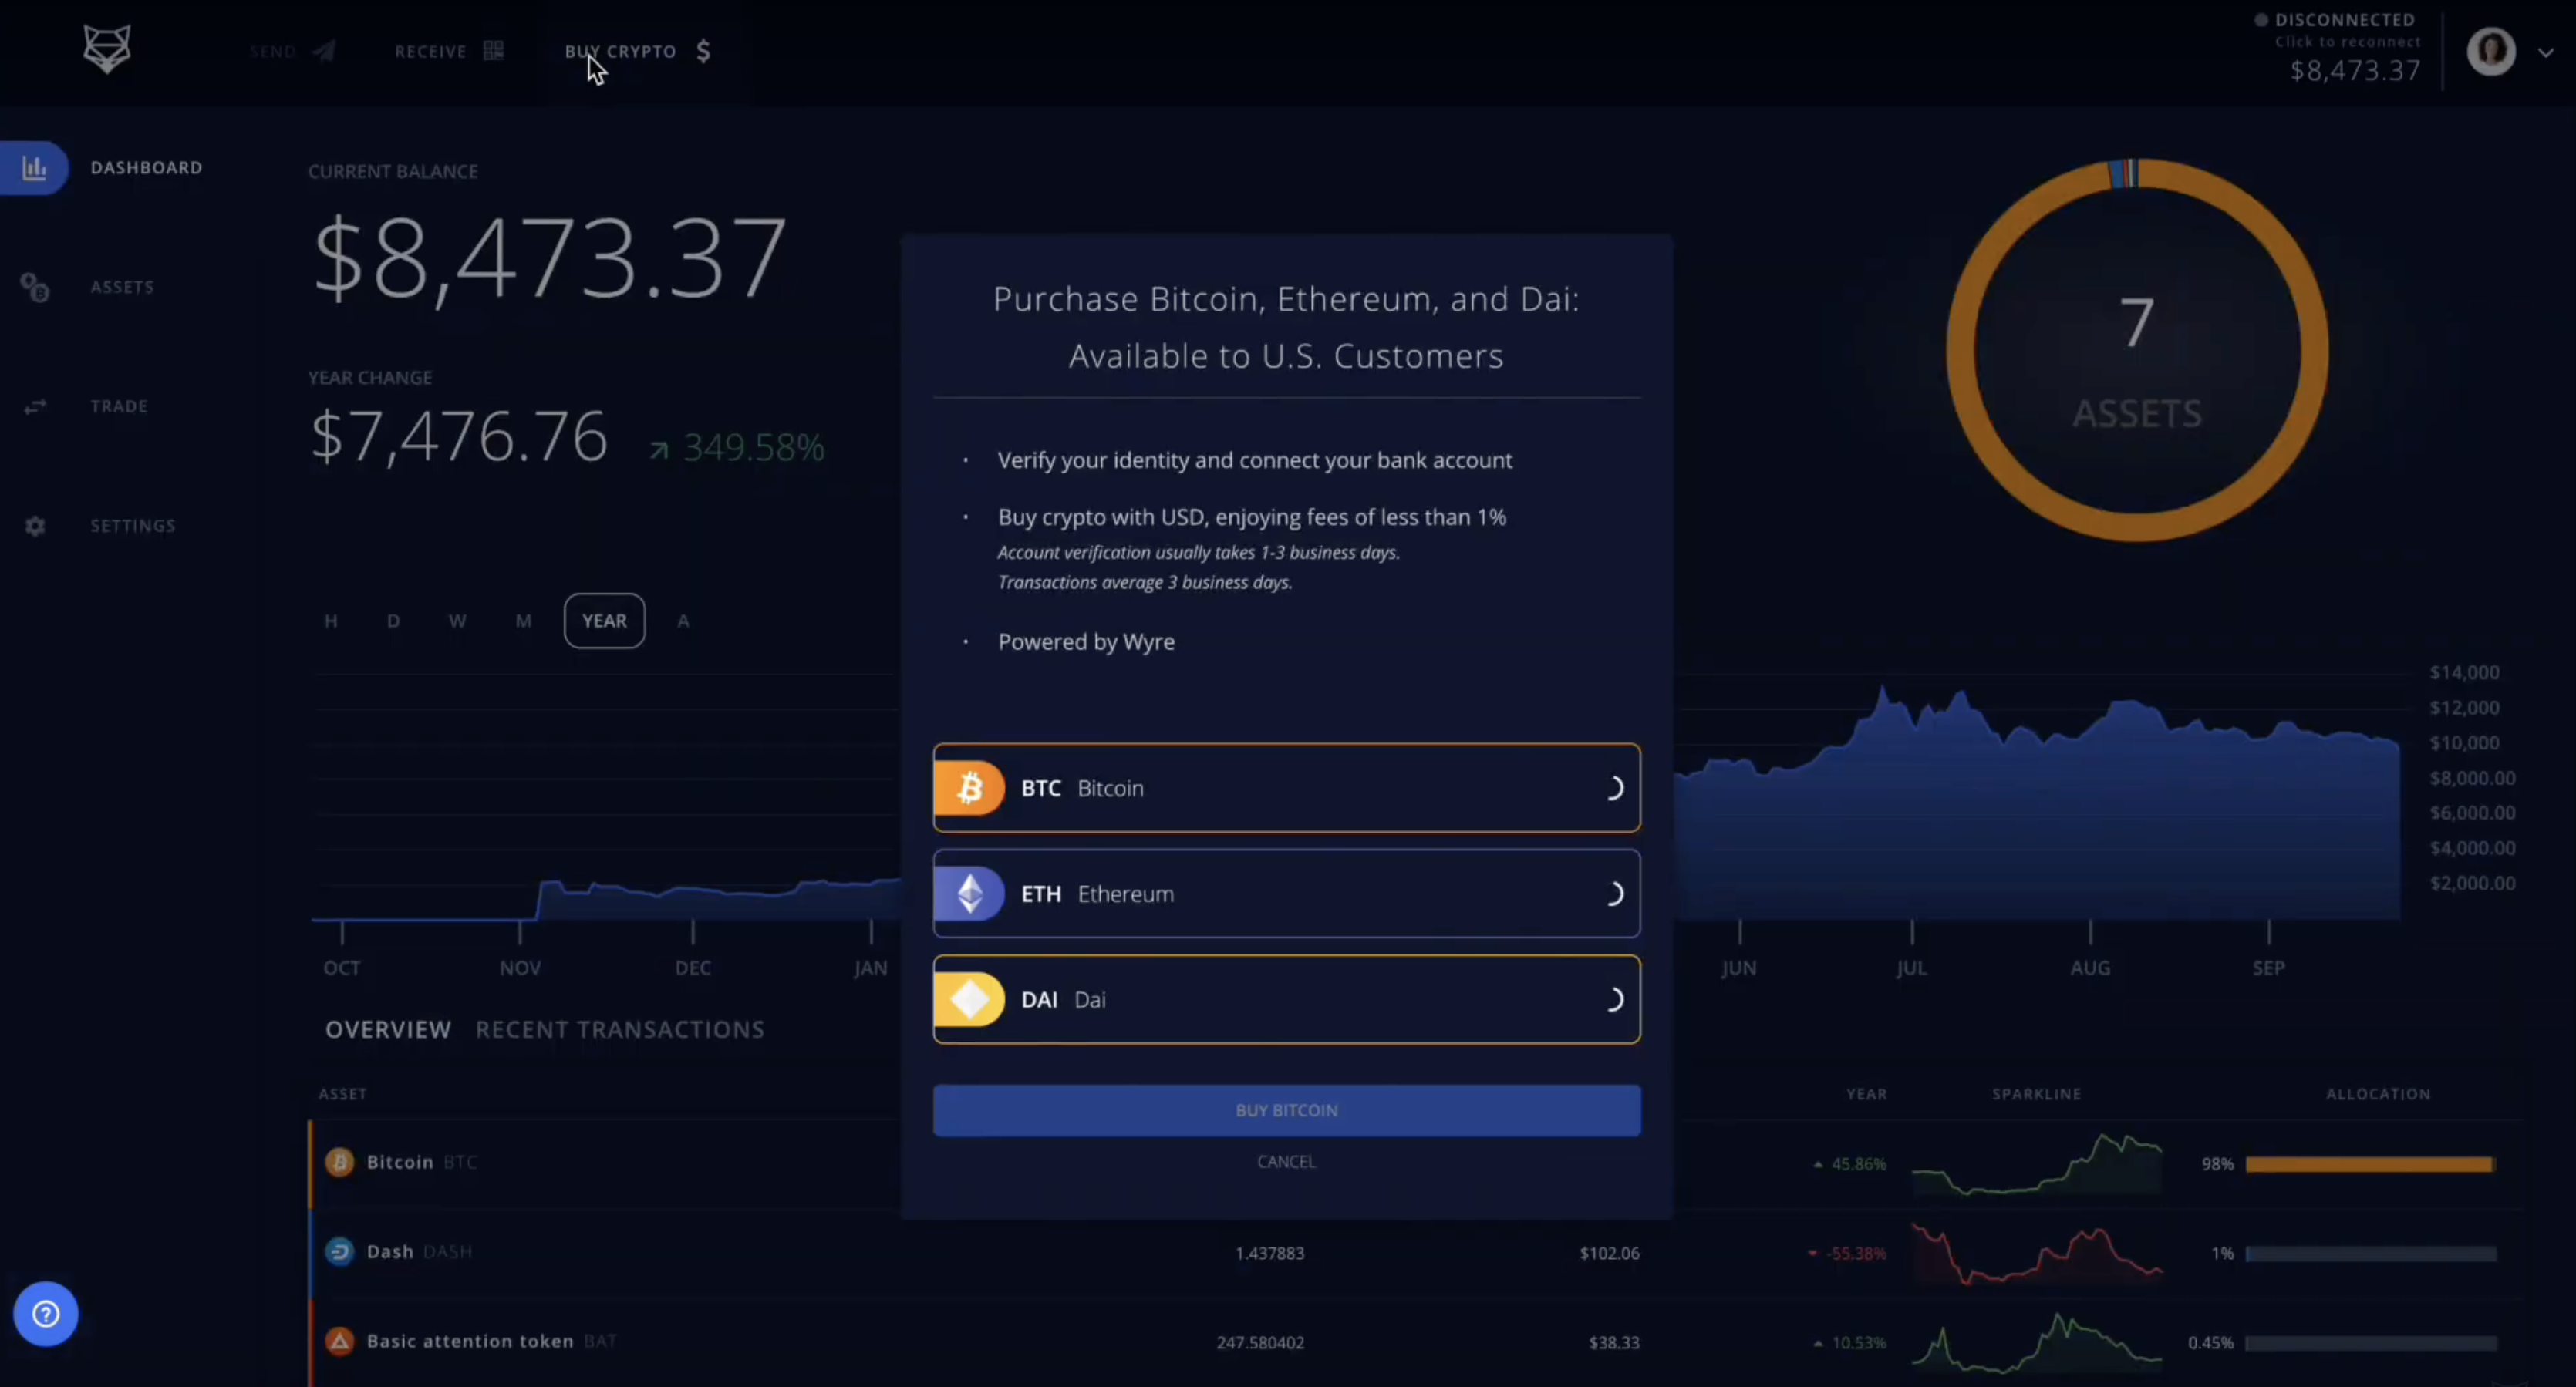Screen dimensions: 2576x1387
Task: Expand the profile dropdown chevron
Action: tap(2545, 53)
